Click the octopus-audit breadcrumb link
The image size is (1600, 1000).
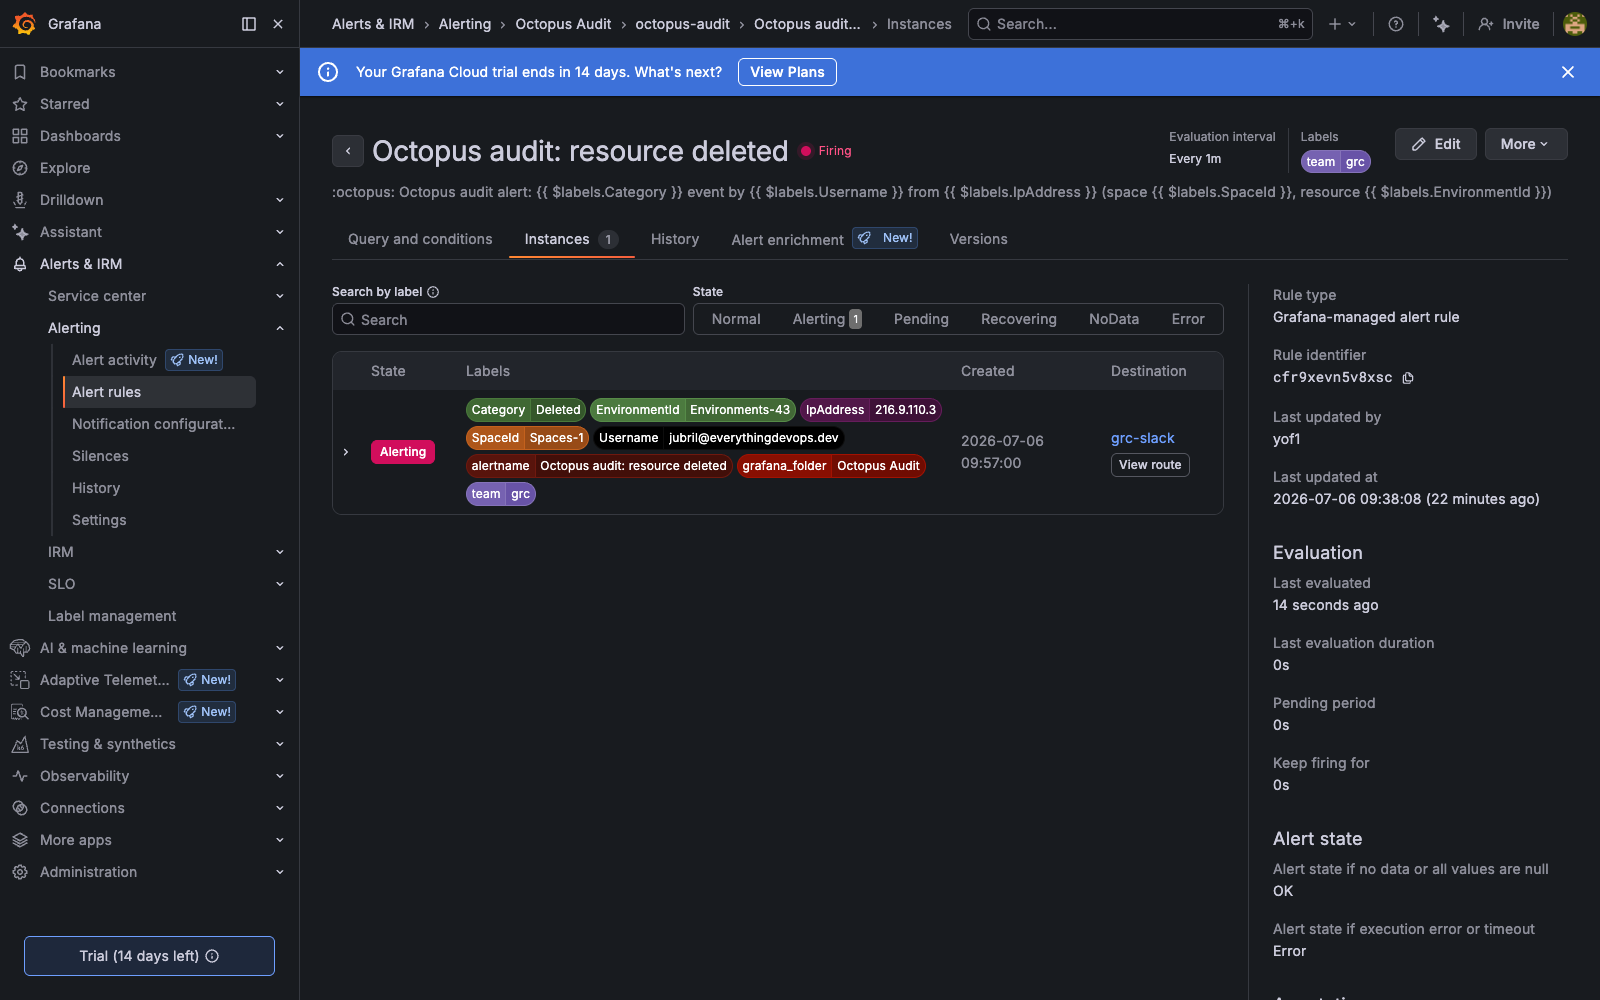(682, 24)
